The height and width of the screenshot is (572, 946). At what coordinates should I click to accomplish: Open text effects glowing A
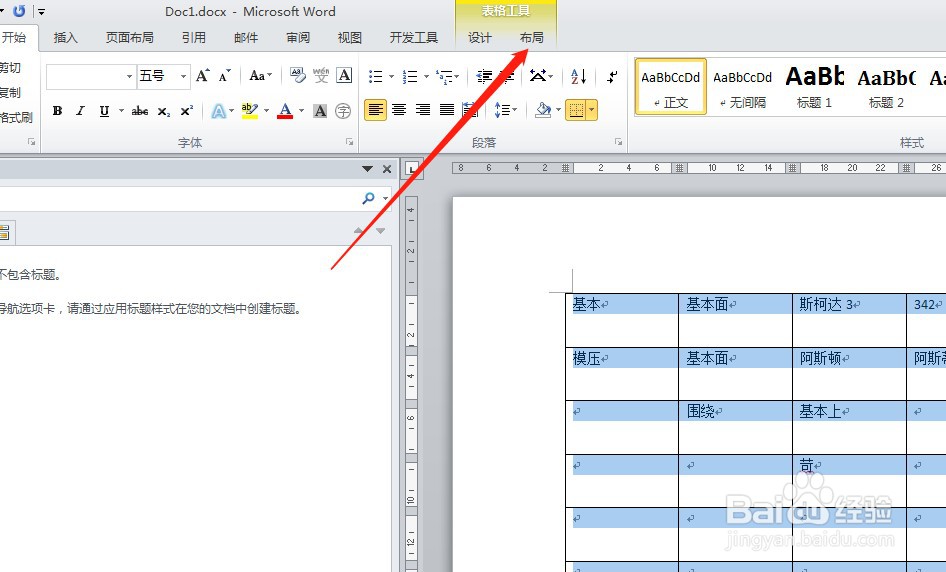(x=218, y=111)
